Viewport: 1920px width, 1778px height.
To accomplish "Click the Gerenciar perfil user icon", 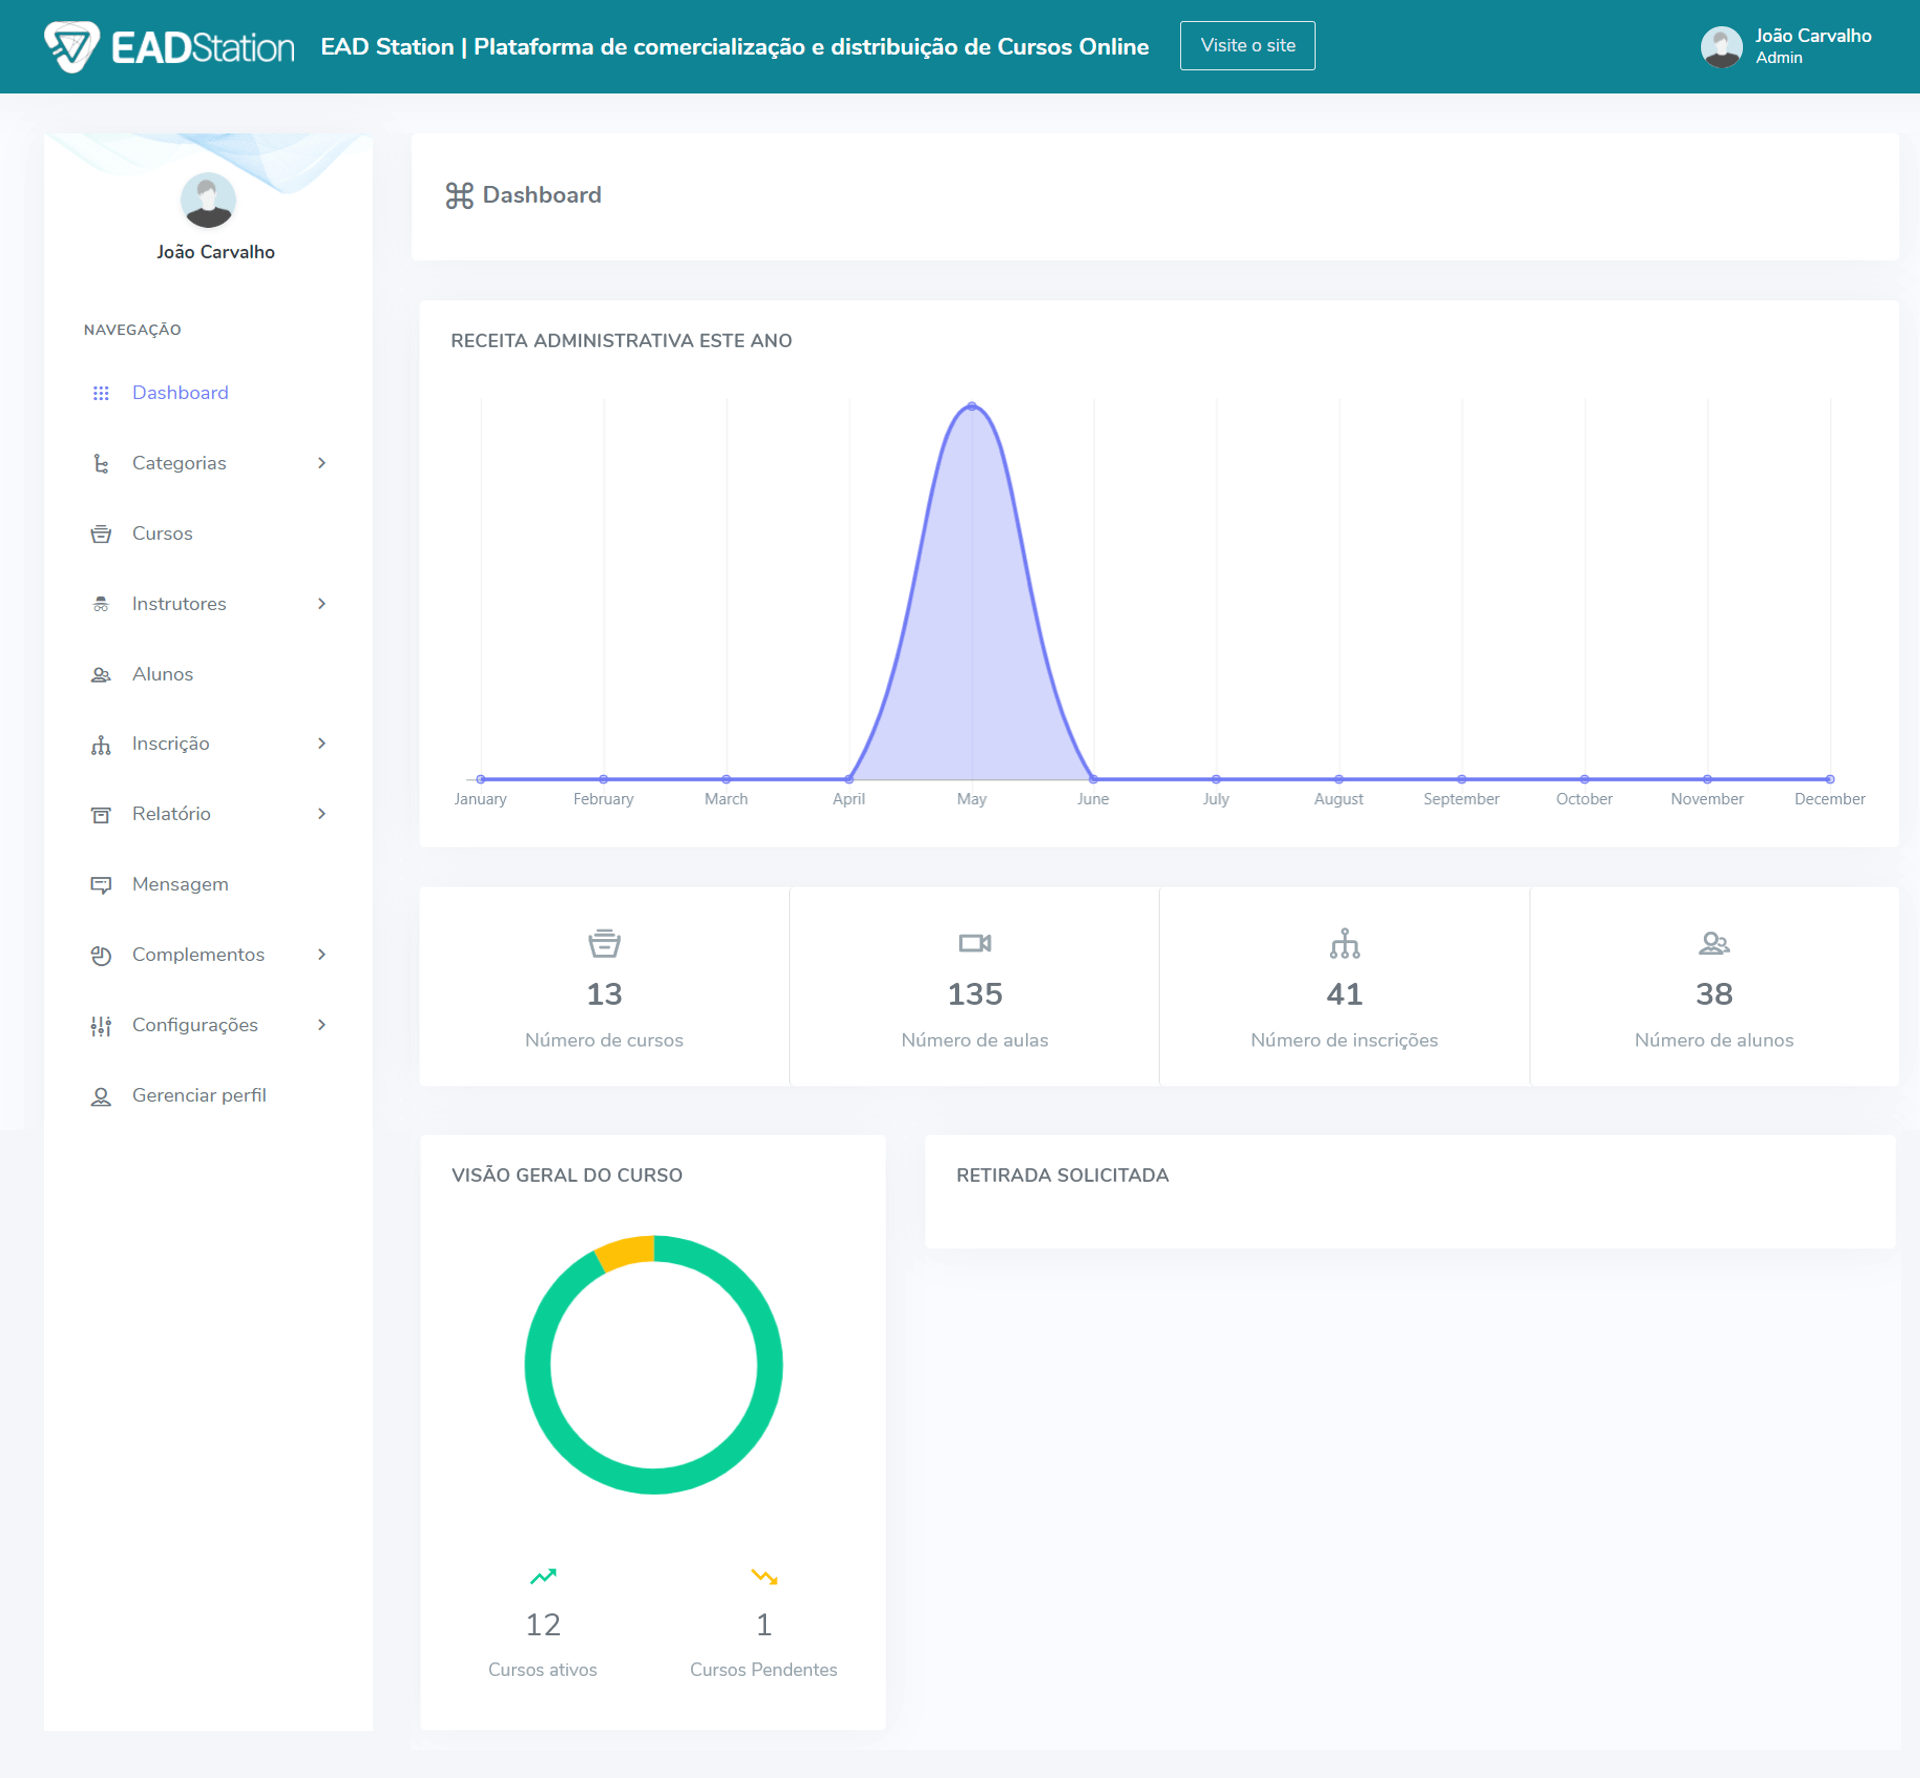I will point(101,1095).
